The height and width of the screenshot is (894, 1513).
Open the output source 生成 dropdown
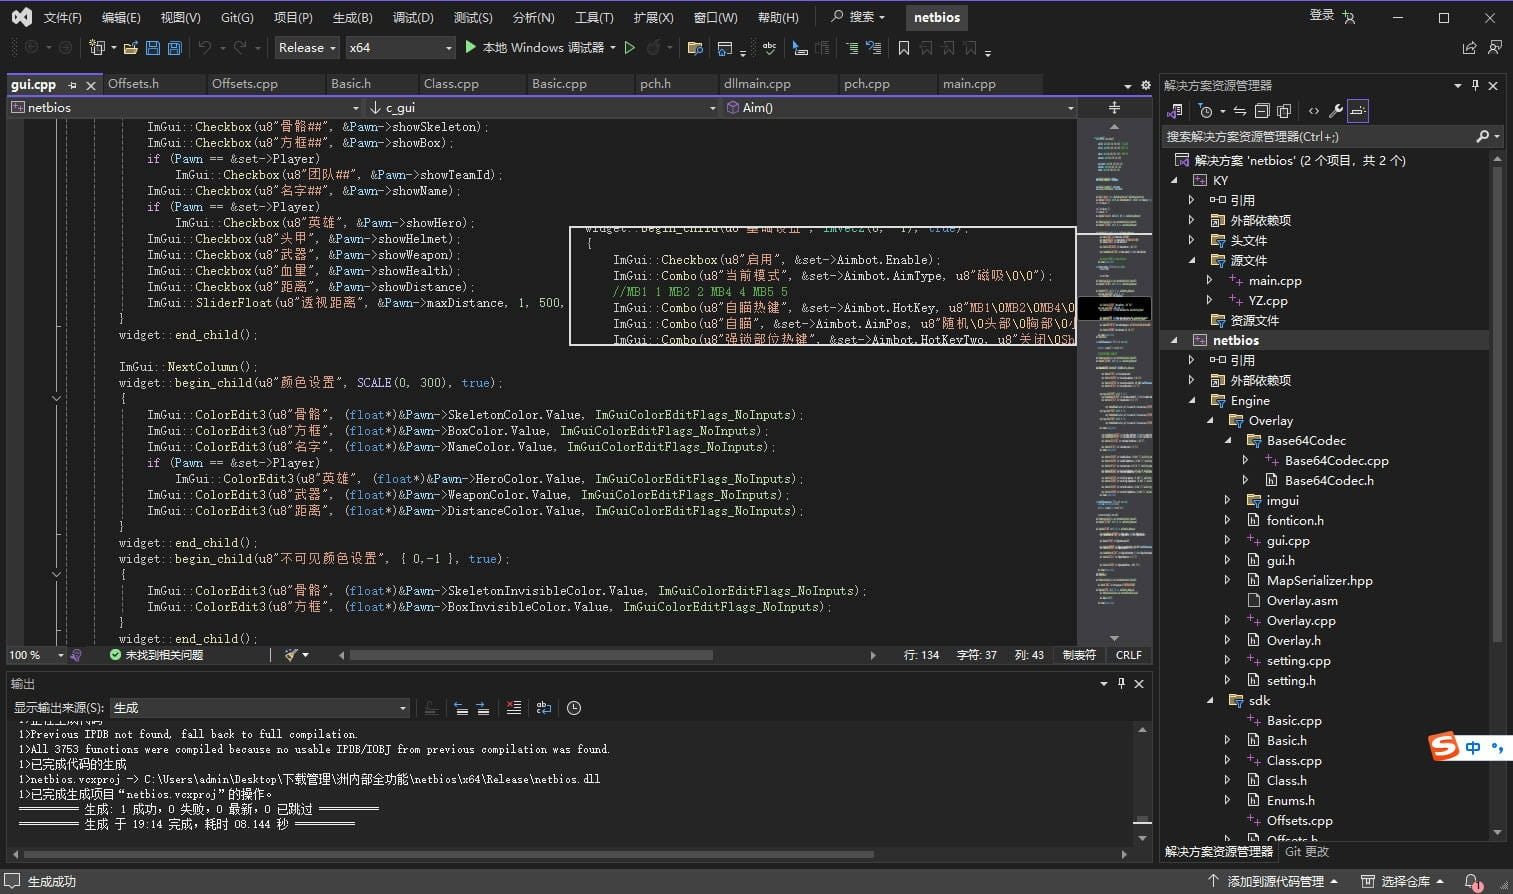pos(260,708)
